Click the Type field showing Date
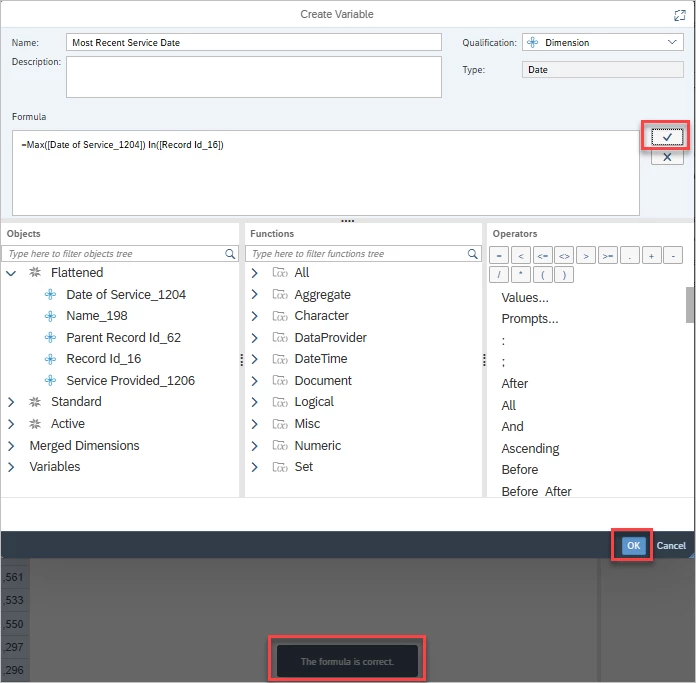 (x=602, y=70)
